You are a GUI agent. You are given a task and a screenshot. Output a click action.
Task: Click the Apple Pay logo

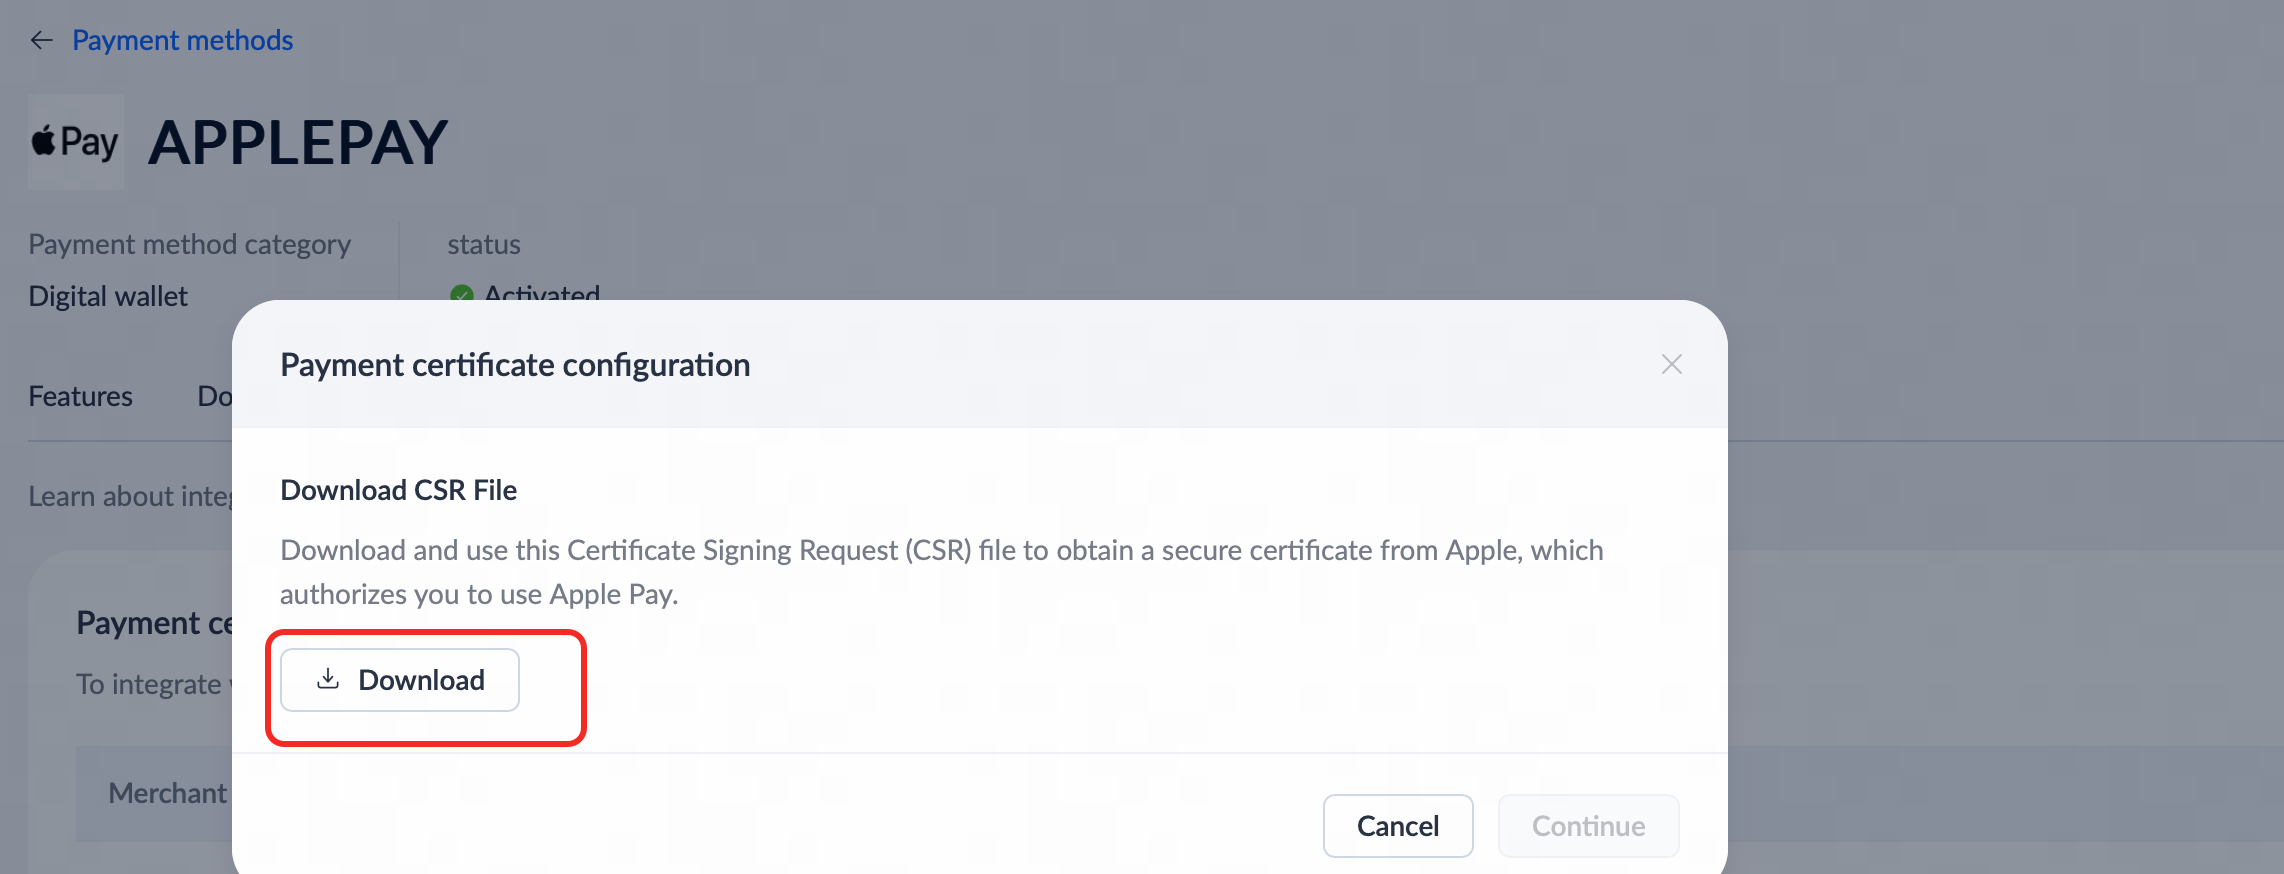[76, 142]
